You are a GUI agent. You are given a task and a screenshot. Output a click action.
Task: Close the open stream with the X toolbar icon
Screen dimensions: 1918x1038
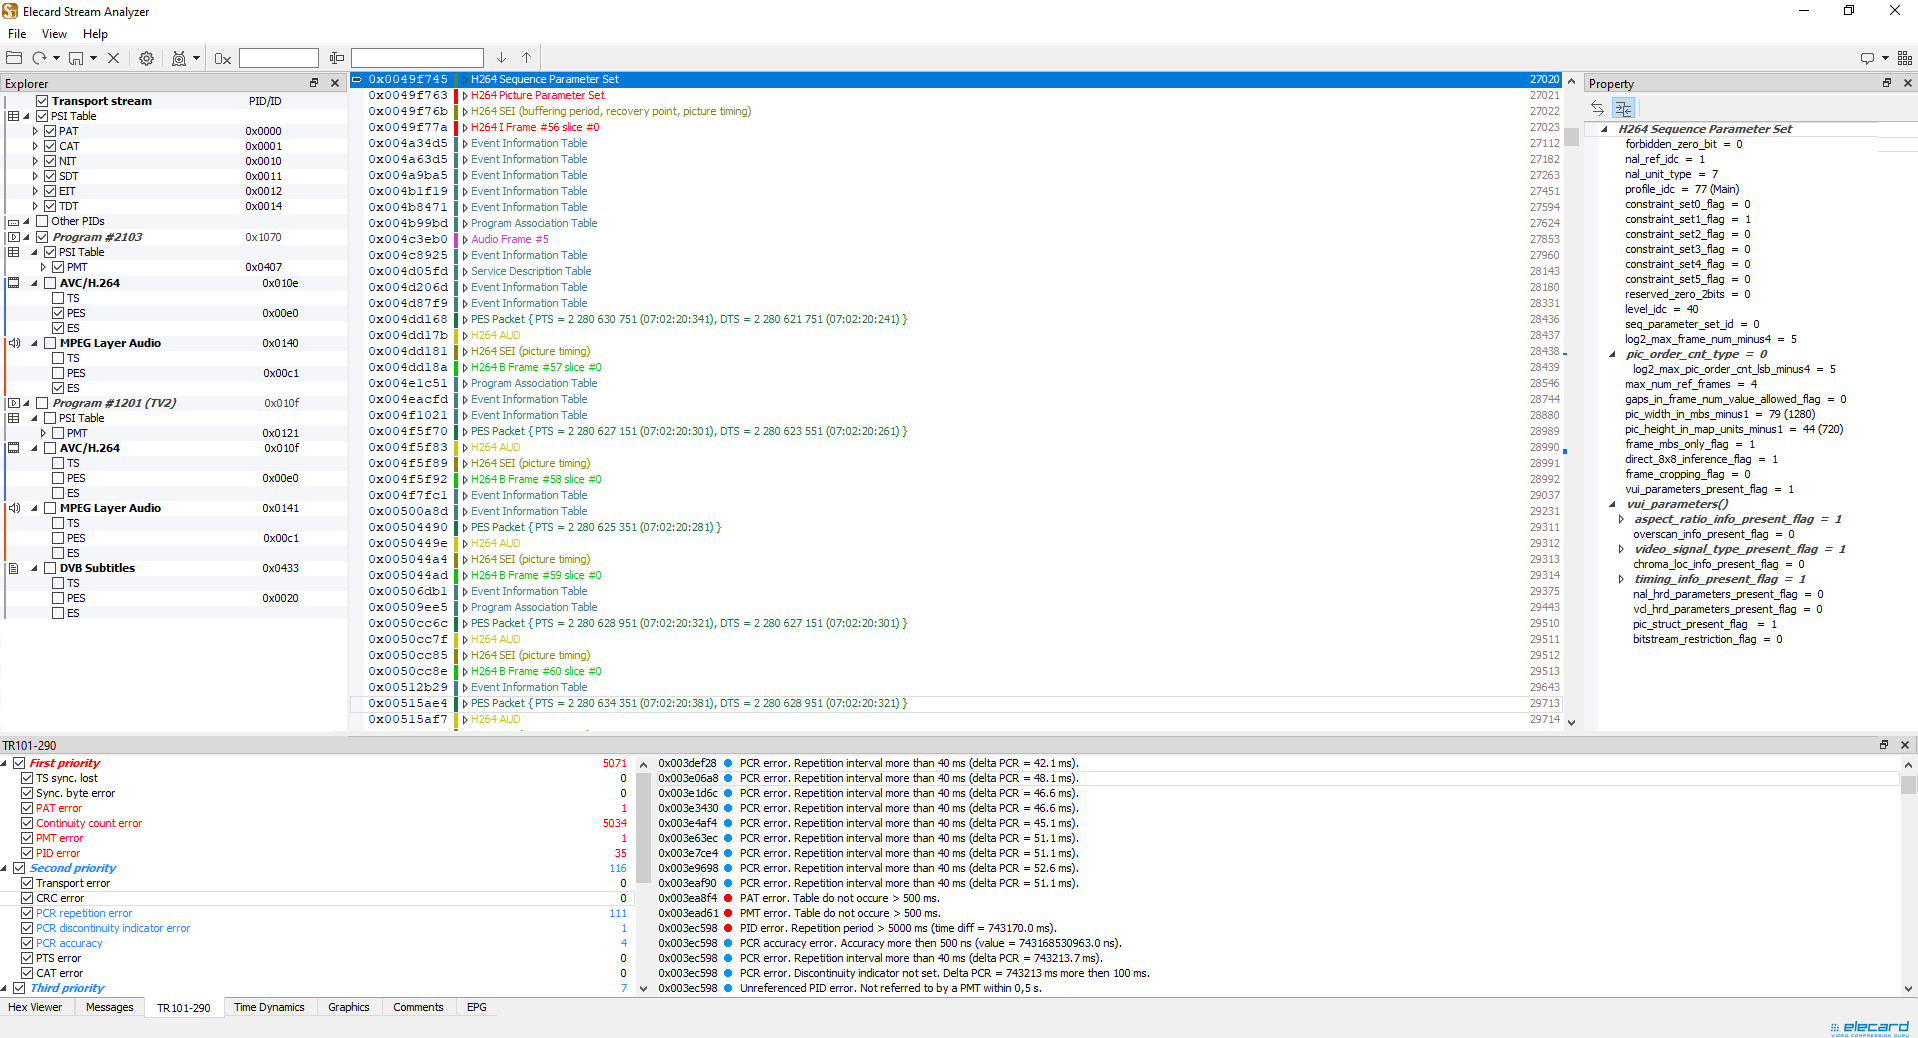(113, 57)
